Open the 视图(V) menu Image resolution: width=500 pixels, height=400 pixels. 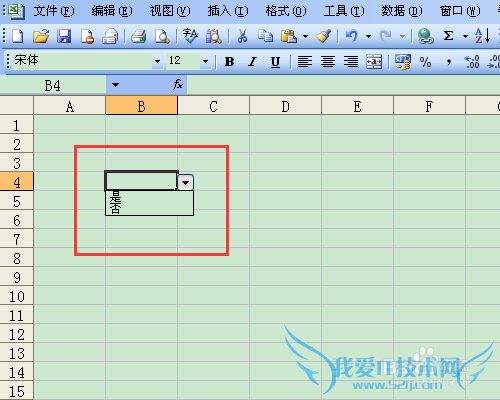pos(170,11)
